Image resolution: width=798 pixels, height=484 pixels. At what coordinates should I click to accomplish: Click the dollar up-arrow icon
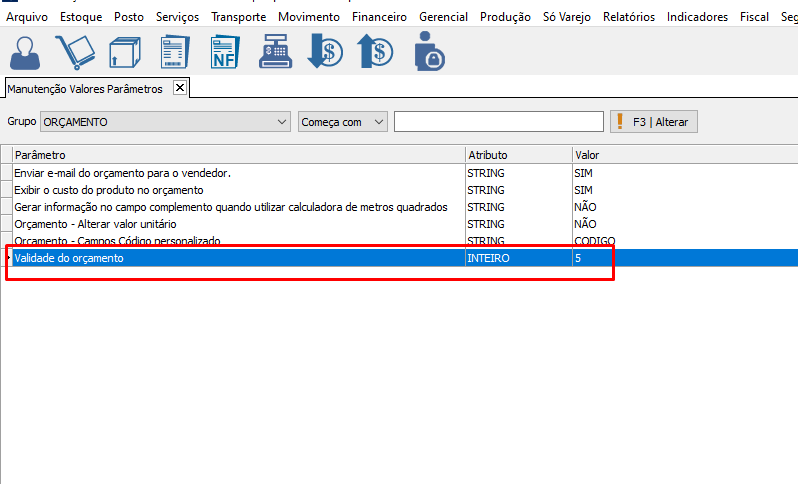point(376,51)
